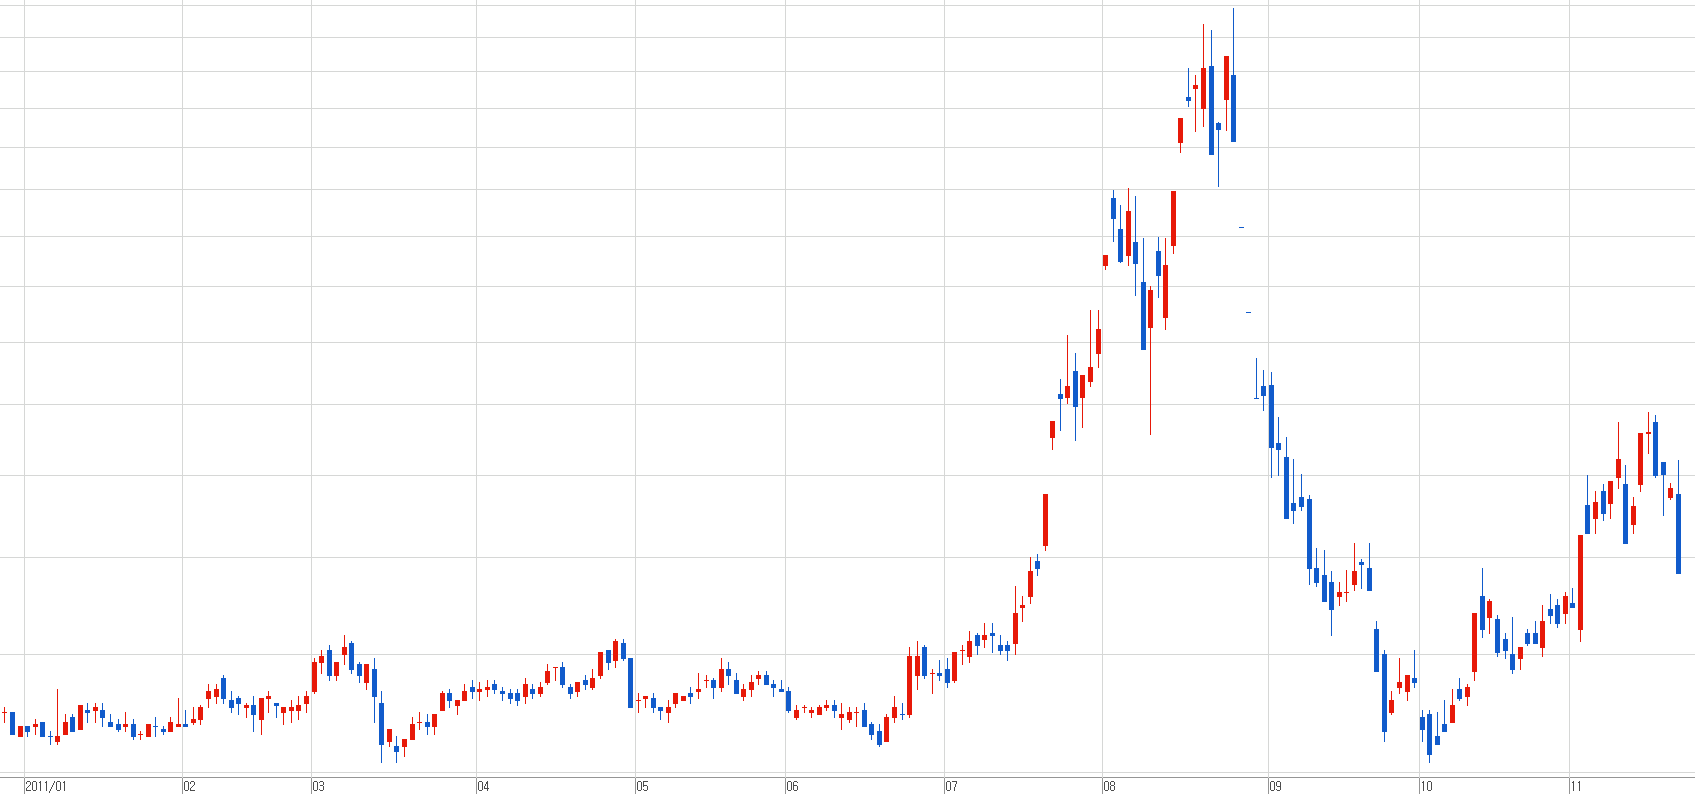Click the August red candle with longest lower wick

coord(1150,310)
